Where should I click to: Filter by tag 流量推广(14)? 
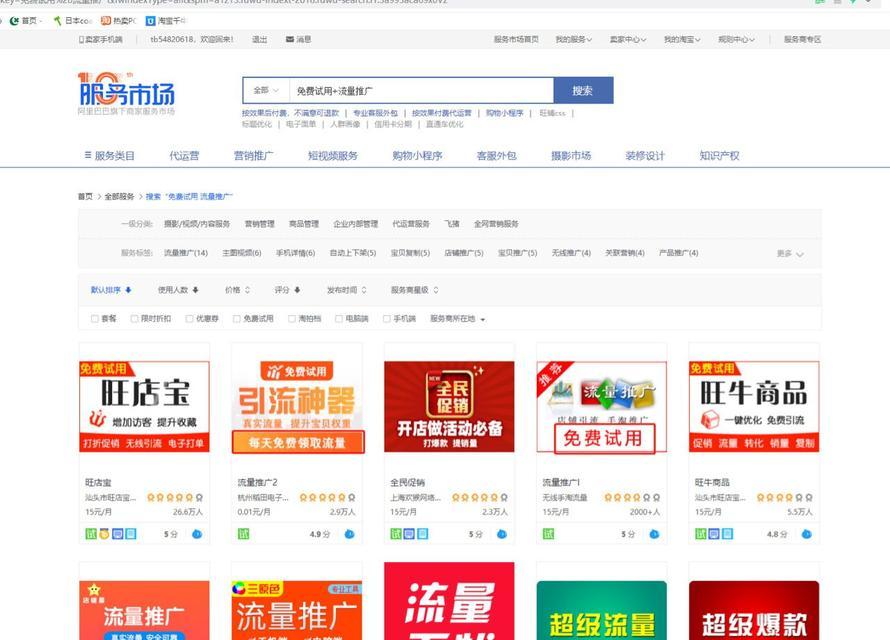(186, 253)
